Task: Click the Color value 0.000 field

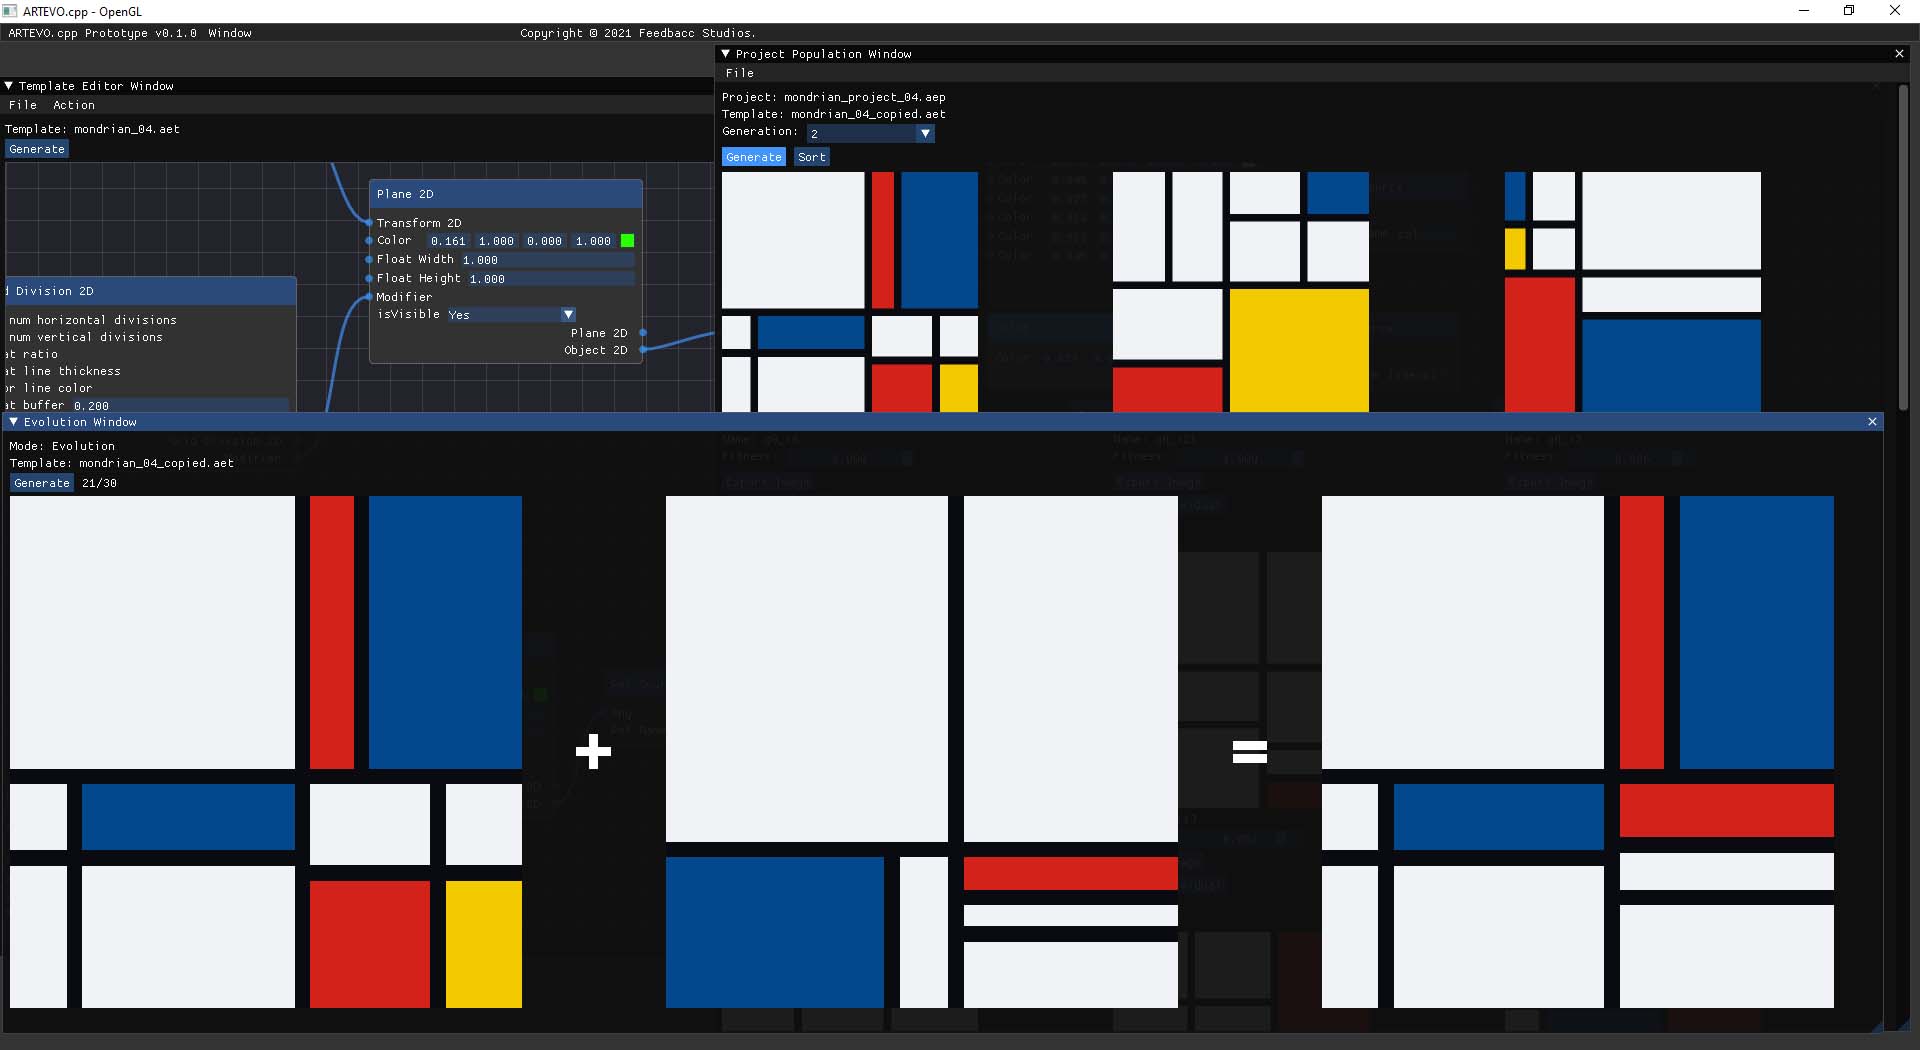Action: pos(544,241)
